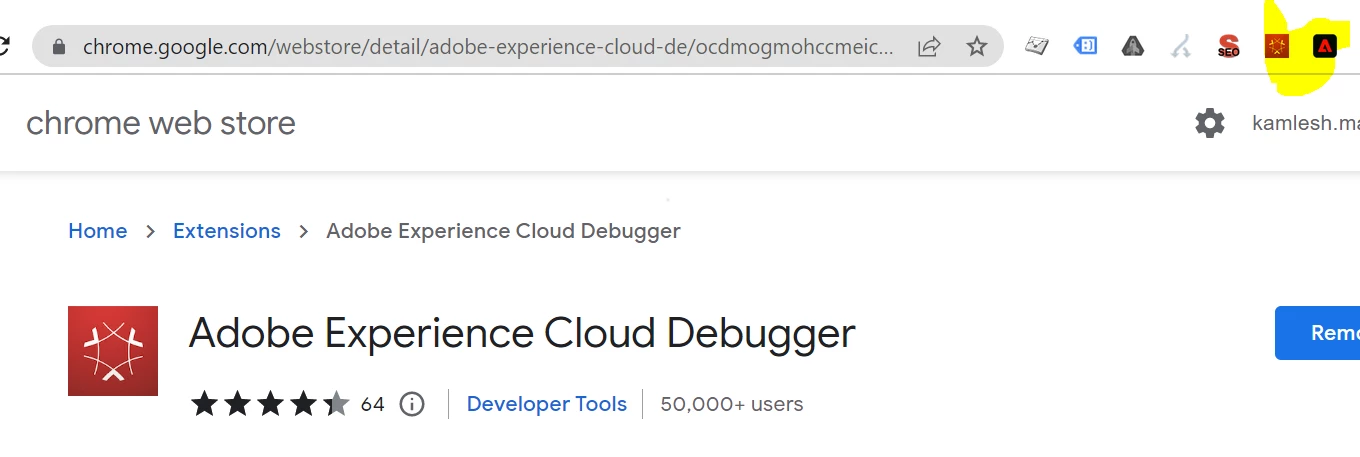Bookmark this page with the star icon
Screen dimensions: 1360x457
pos(977,46)
